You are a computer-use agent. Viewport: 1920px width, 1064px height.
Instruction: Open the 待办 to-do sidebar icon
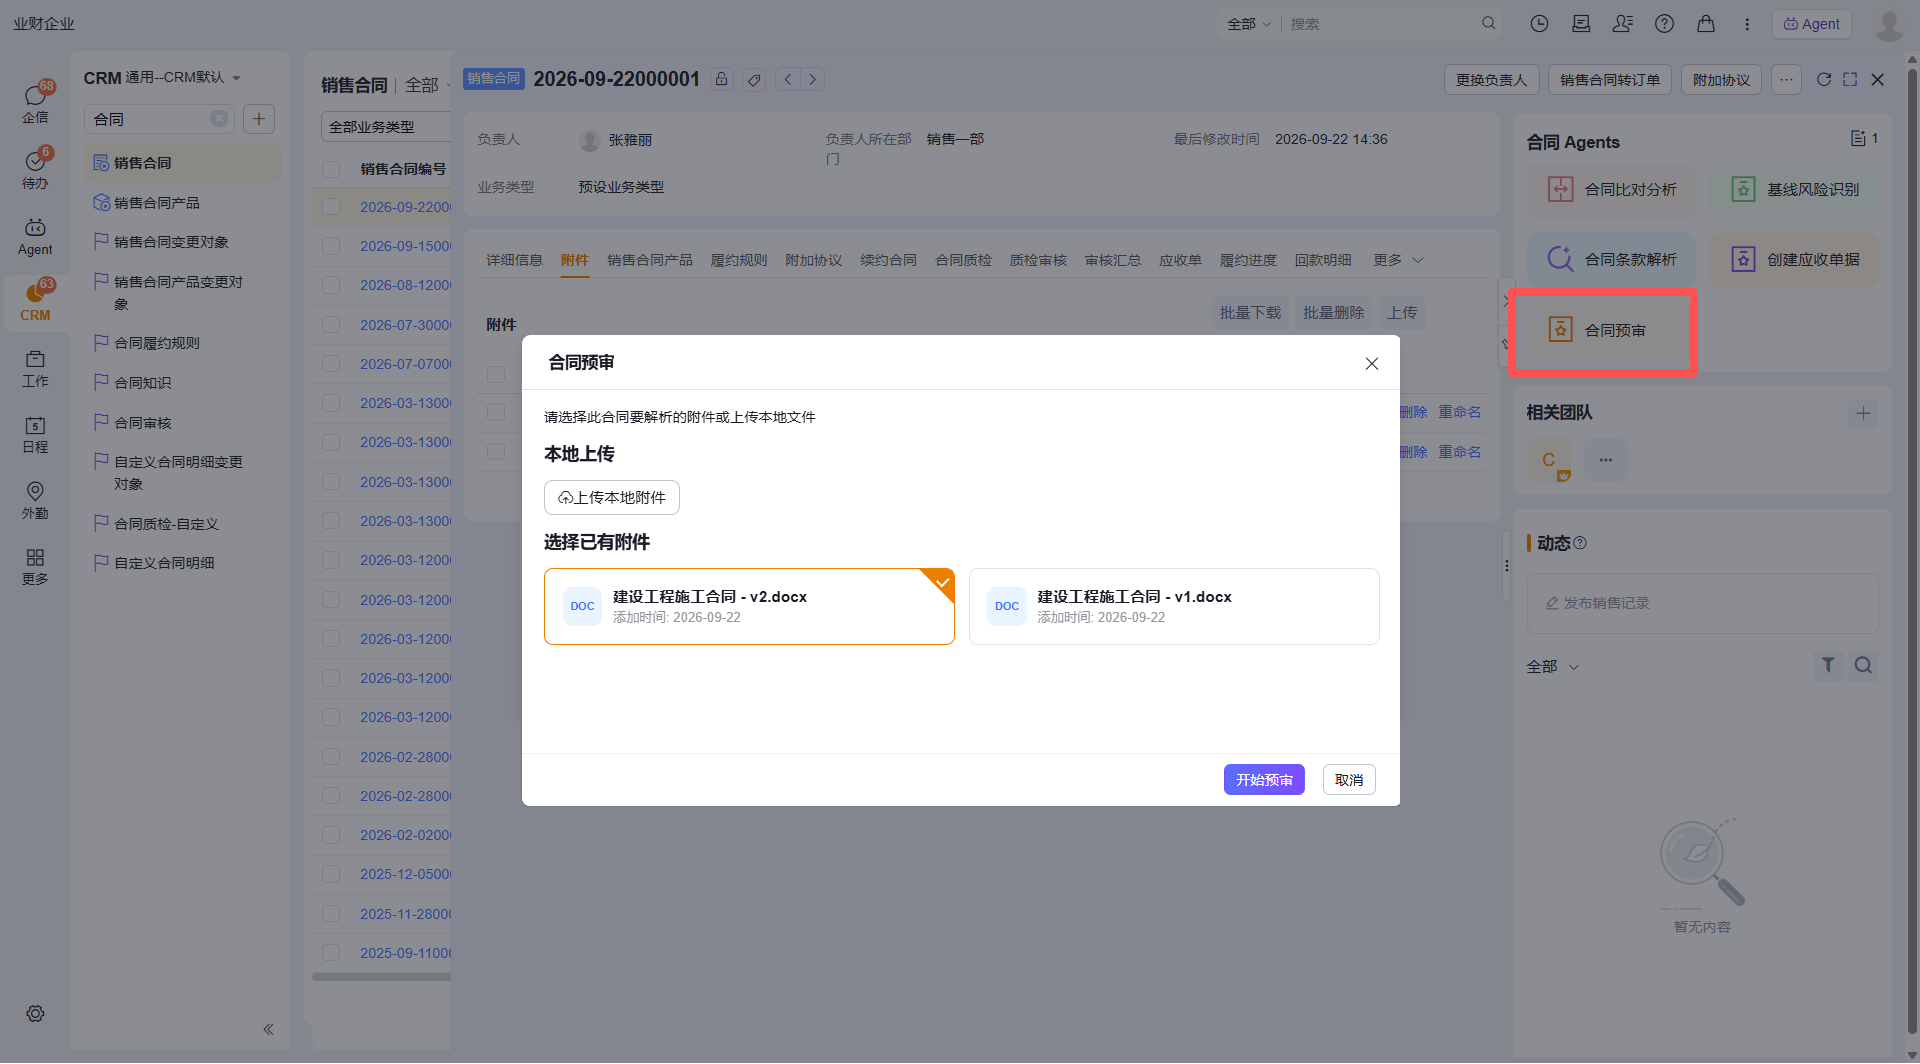35,169
